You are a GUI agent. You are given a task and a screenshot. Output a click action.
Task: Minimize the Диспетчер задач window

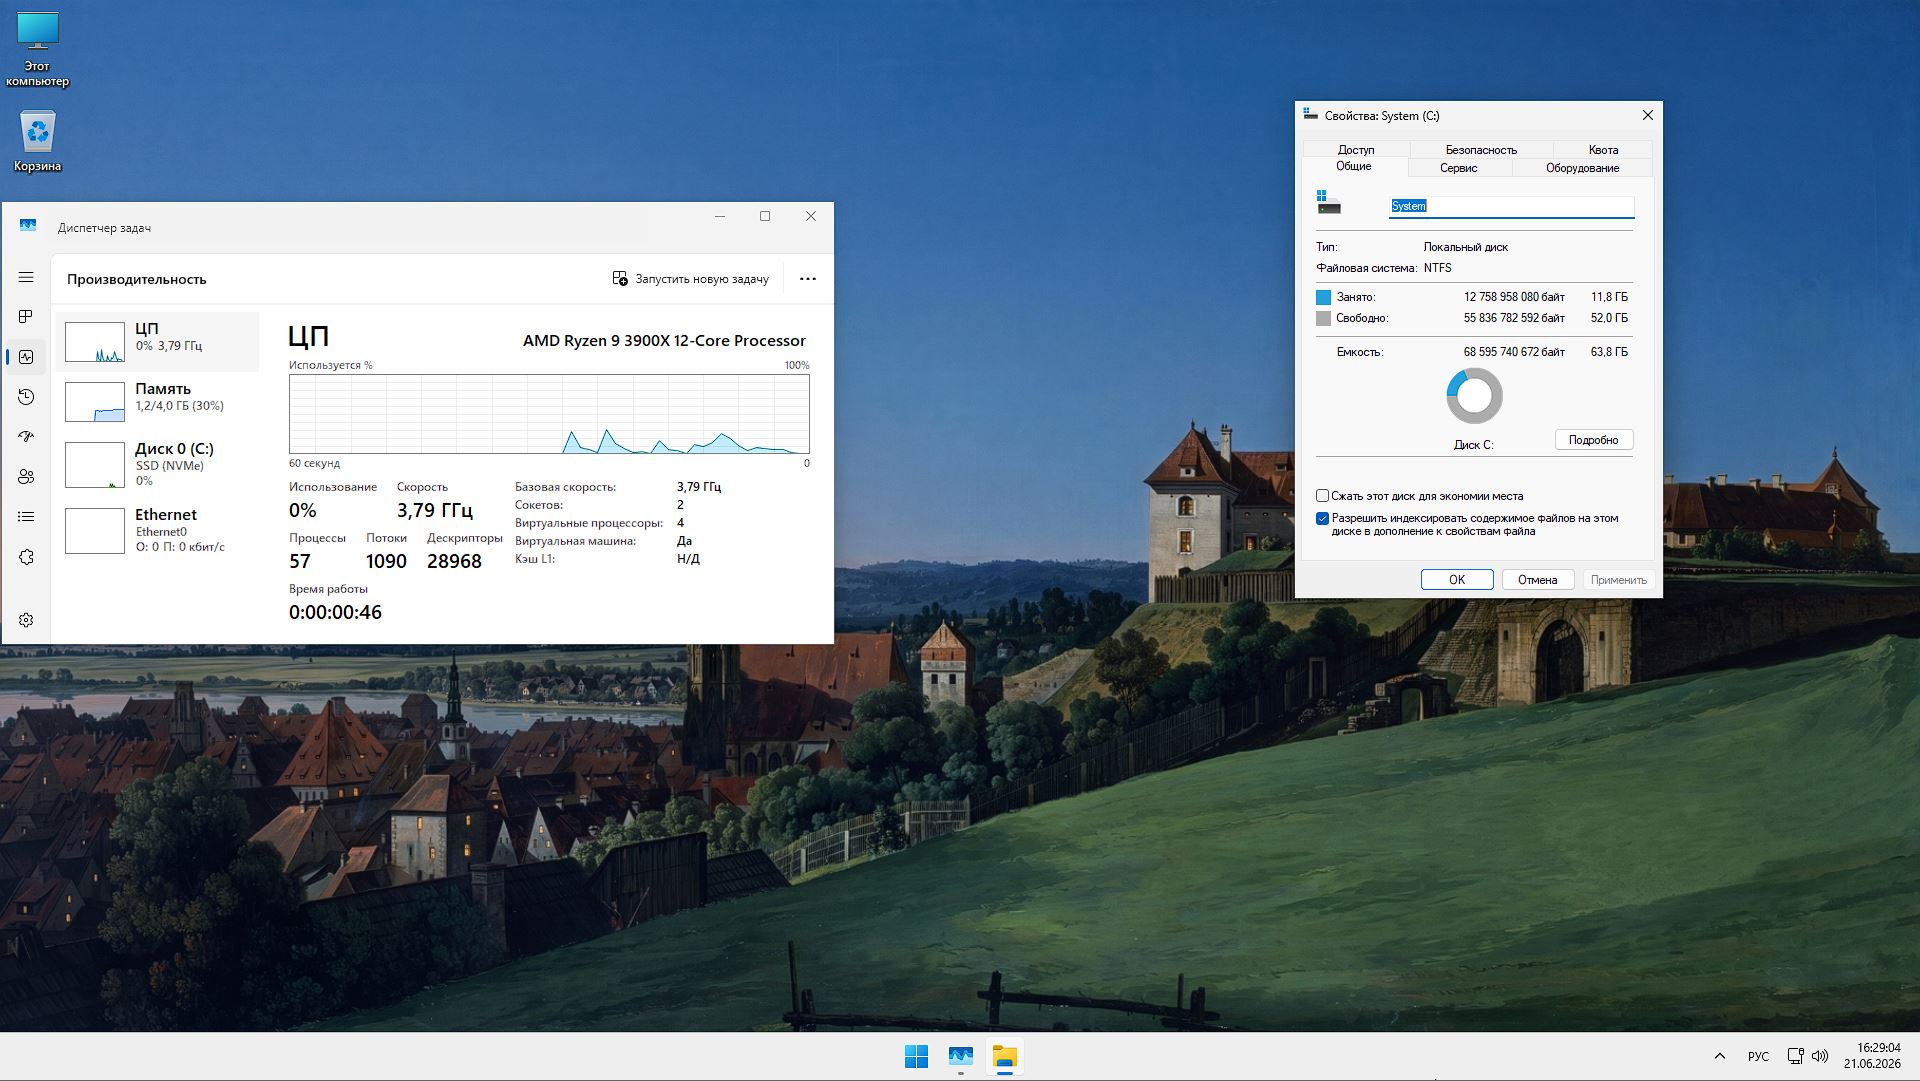[719, 216]
